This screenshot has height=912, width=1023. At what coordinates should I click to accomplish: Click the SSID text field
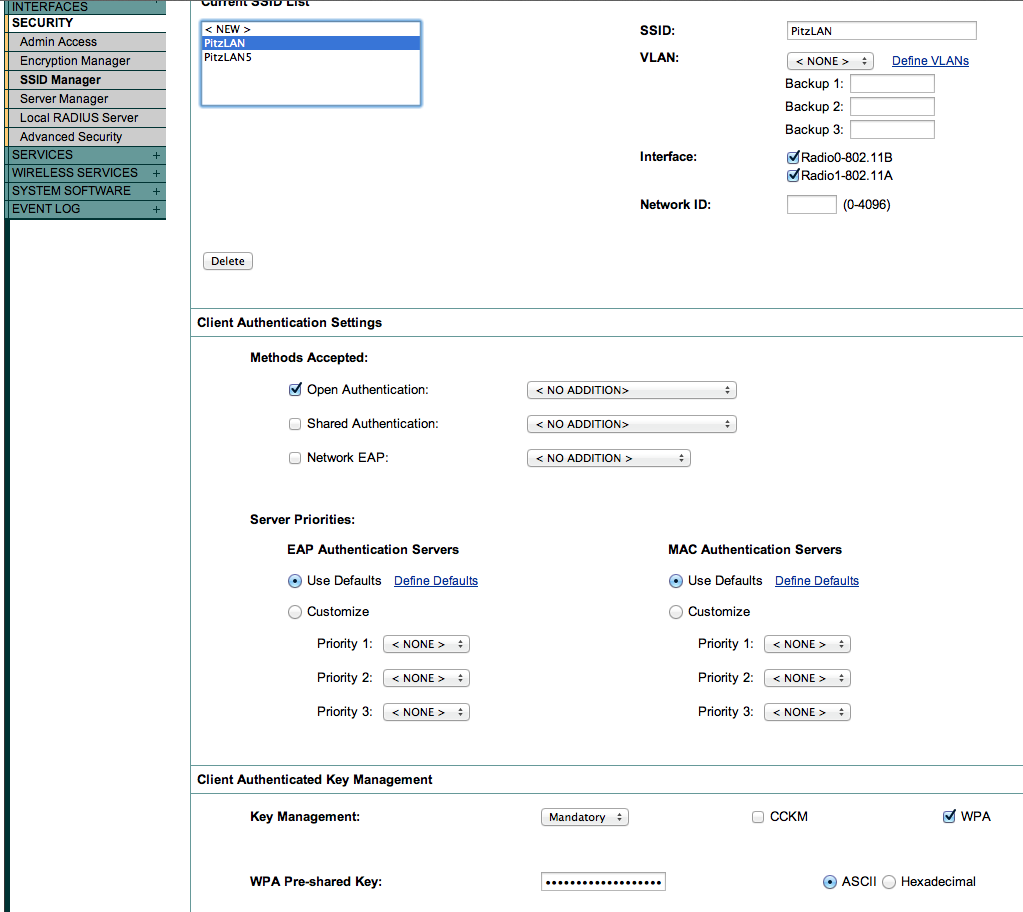tap(881, 31)
